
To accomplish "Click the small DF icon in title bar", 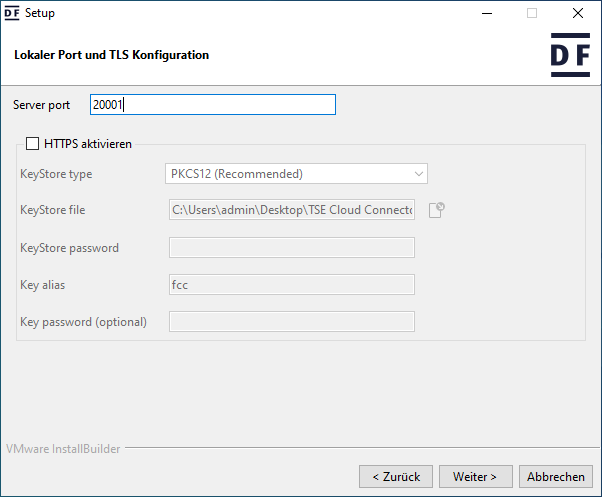I will (13, 14).
